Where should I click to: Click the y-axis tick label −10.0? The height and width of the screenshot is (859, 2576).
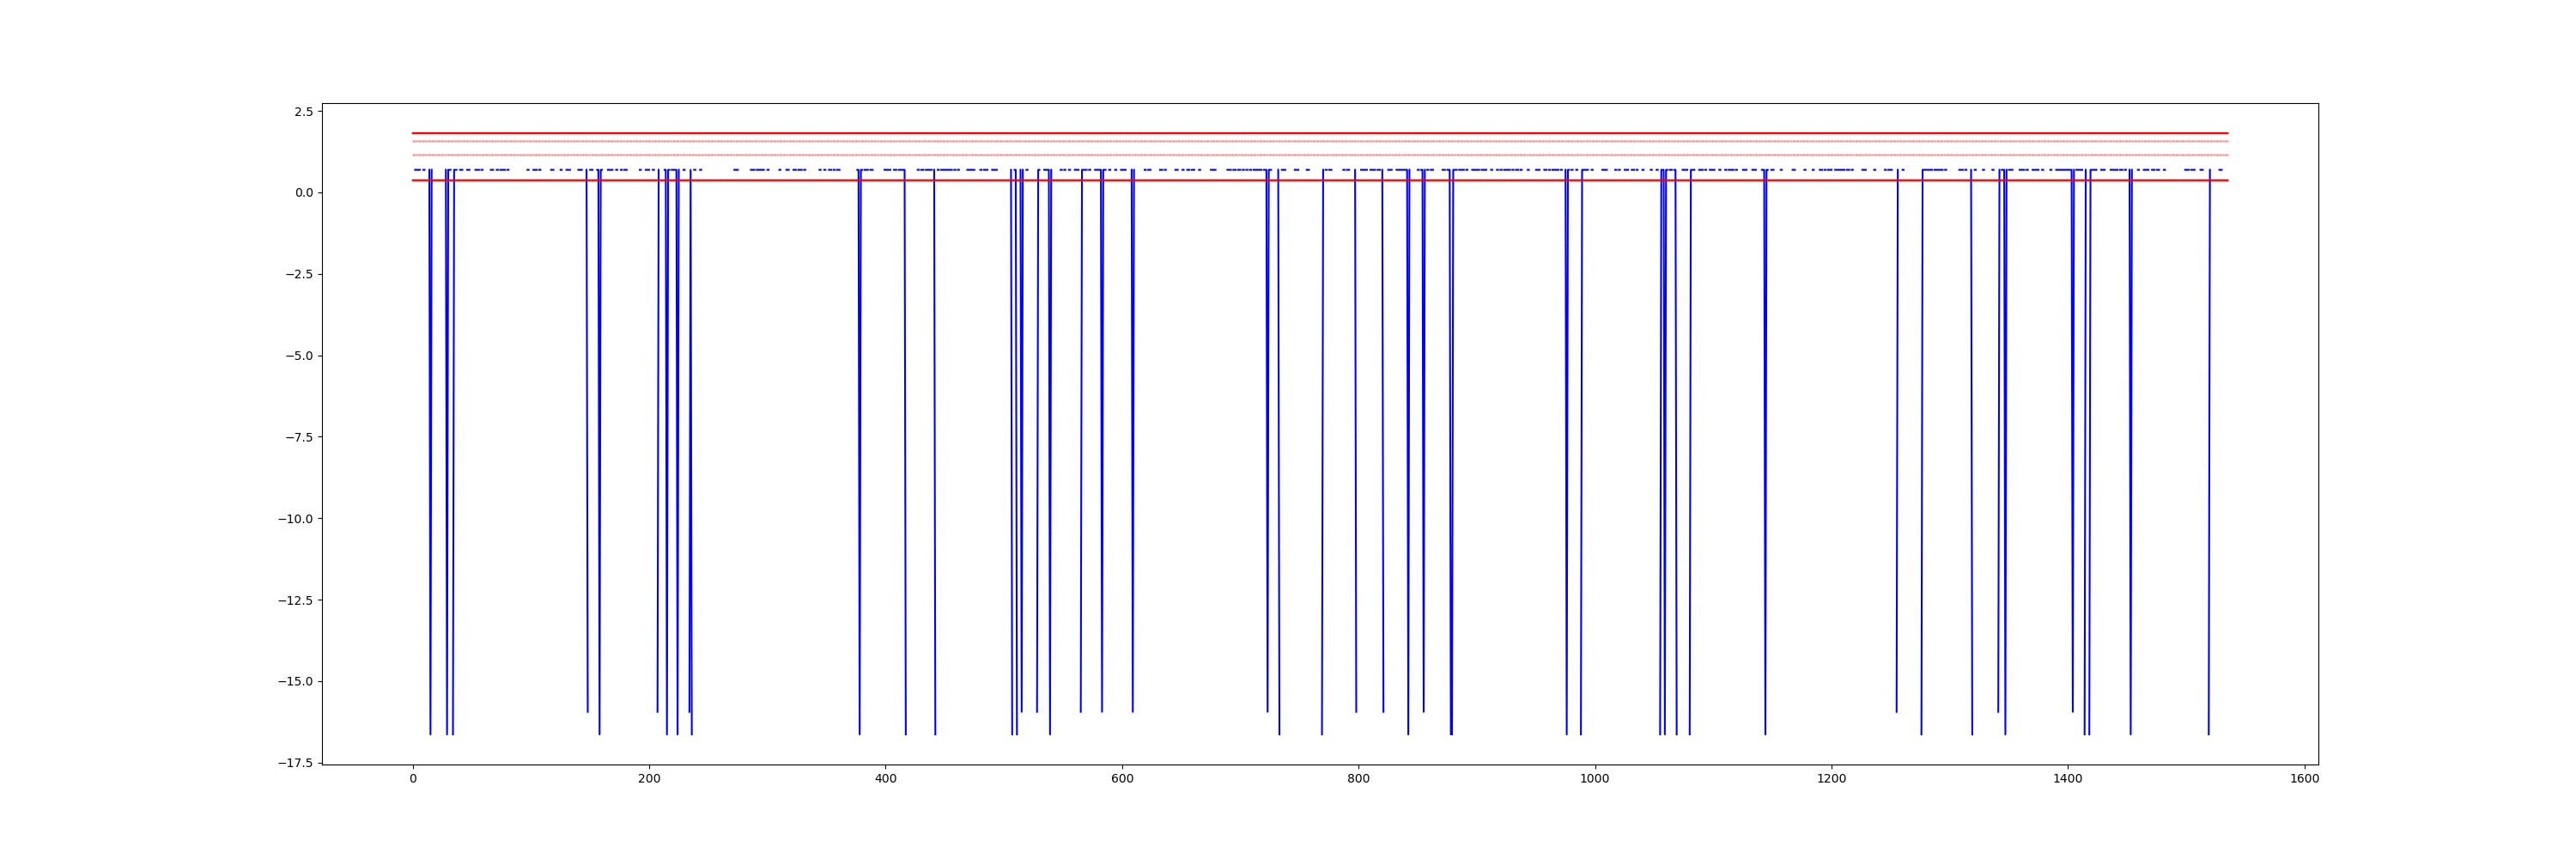coord(295,519)
